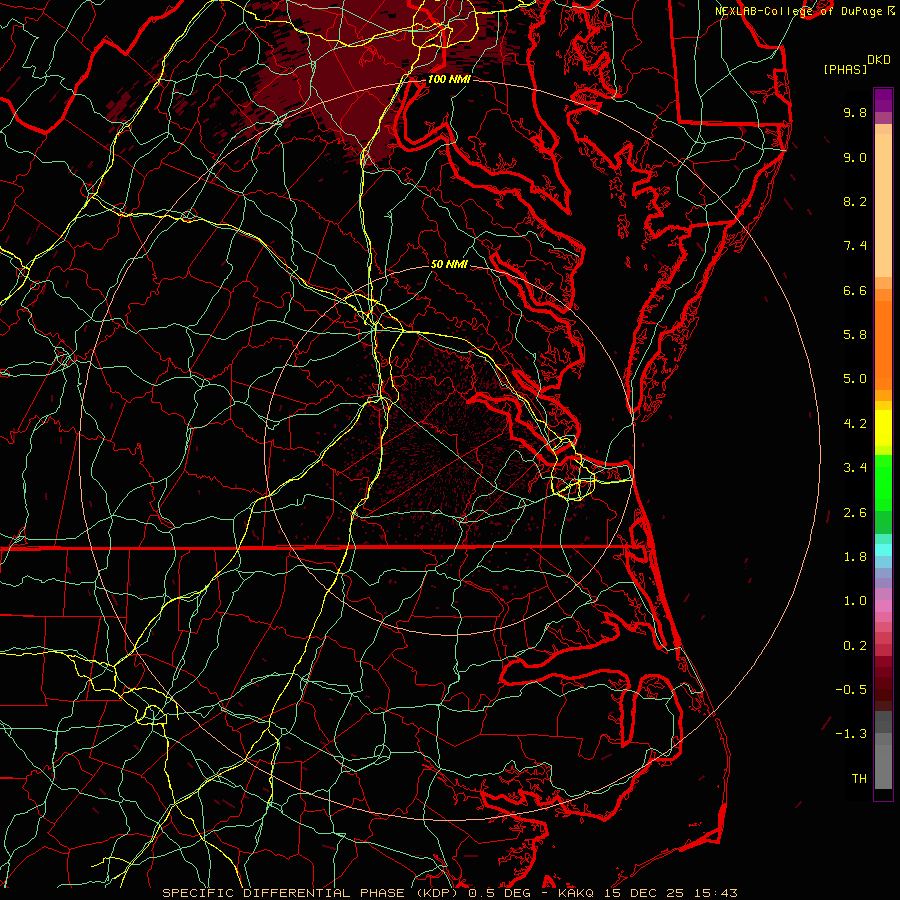
Task: Click the 'DKD' units label above color bar
Action: pos(879,60)
